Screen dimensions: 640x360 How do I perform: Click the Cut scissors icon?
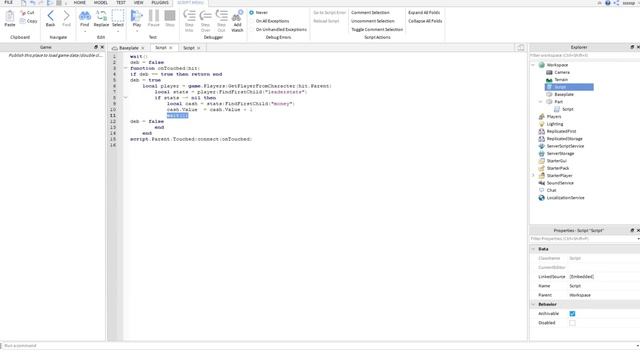point(22,13)
